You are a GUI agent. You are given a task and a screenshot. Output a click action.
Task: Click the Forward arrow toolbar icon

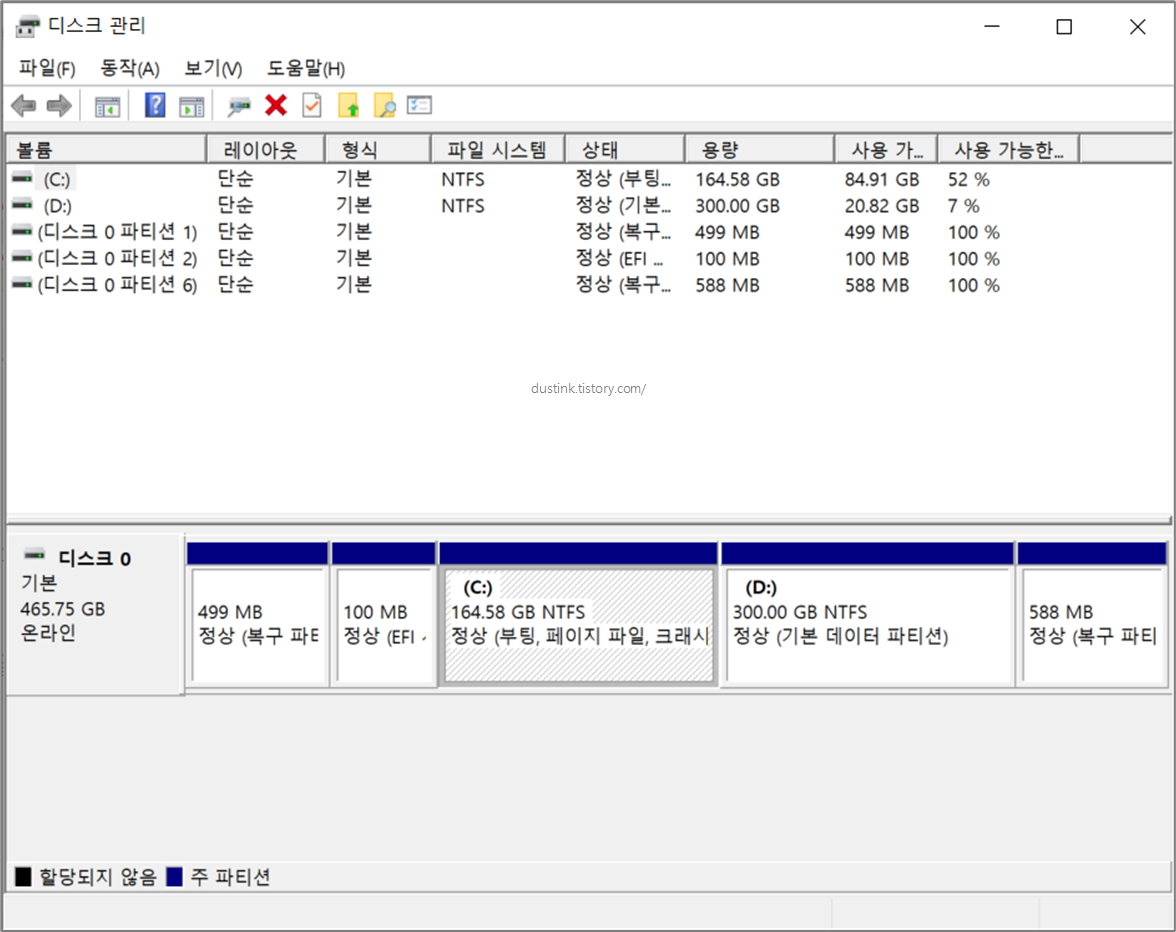click(x=59, y=106)
